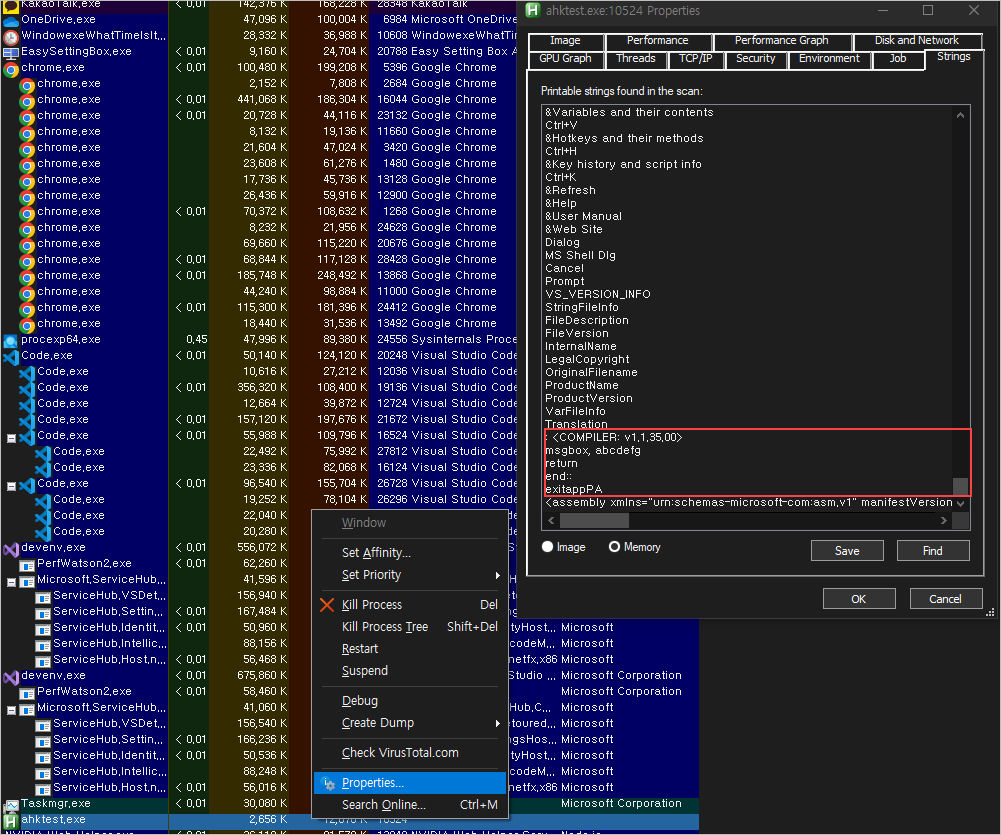Collapse Code.exe tree node with 96,540 K
The image size is (1001, 835).
pyautogui.click(x=11, y=486)
